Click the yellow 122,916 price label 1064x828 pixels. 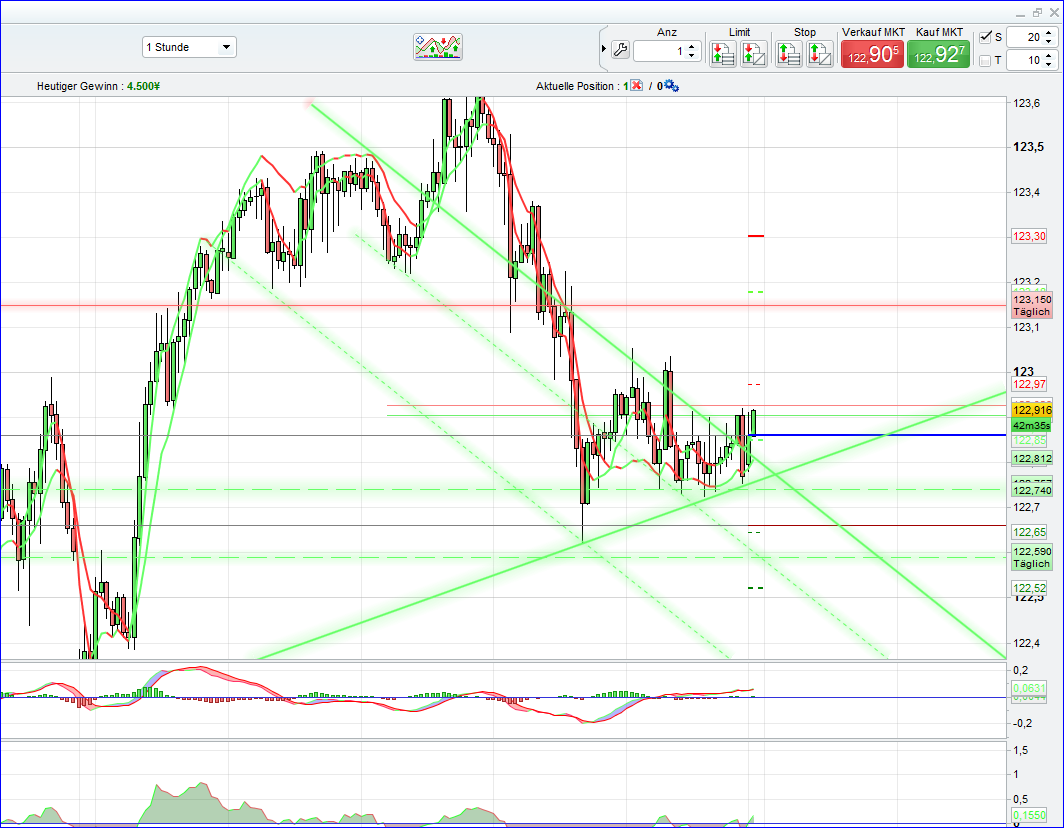[1030, 410]
